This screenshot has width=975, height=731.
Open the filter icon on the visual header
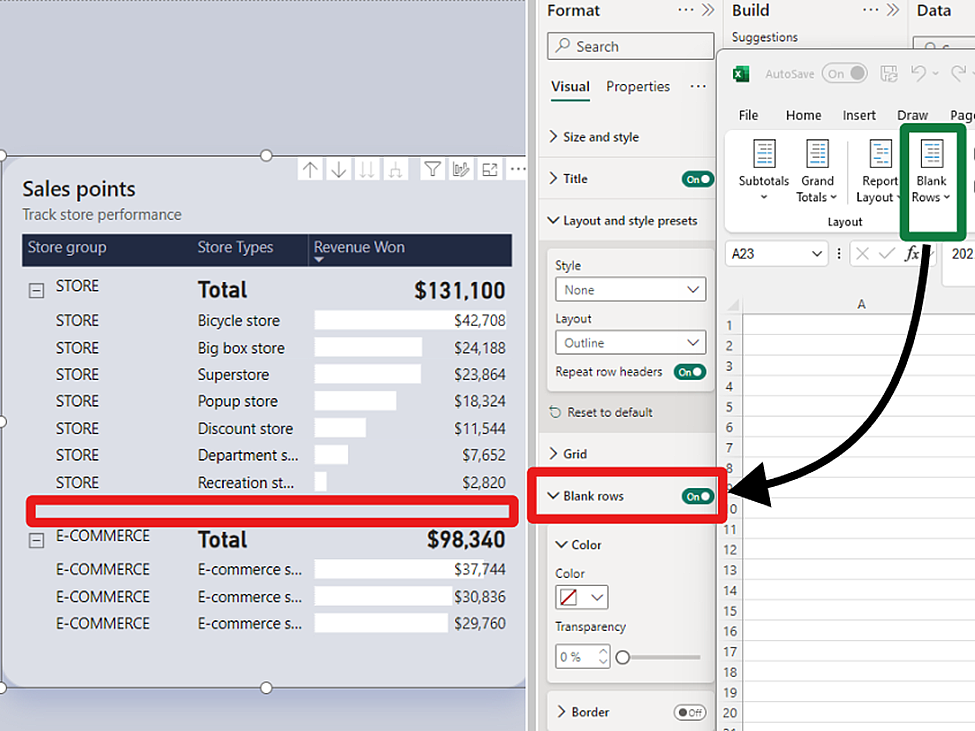click(432, 168)
